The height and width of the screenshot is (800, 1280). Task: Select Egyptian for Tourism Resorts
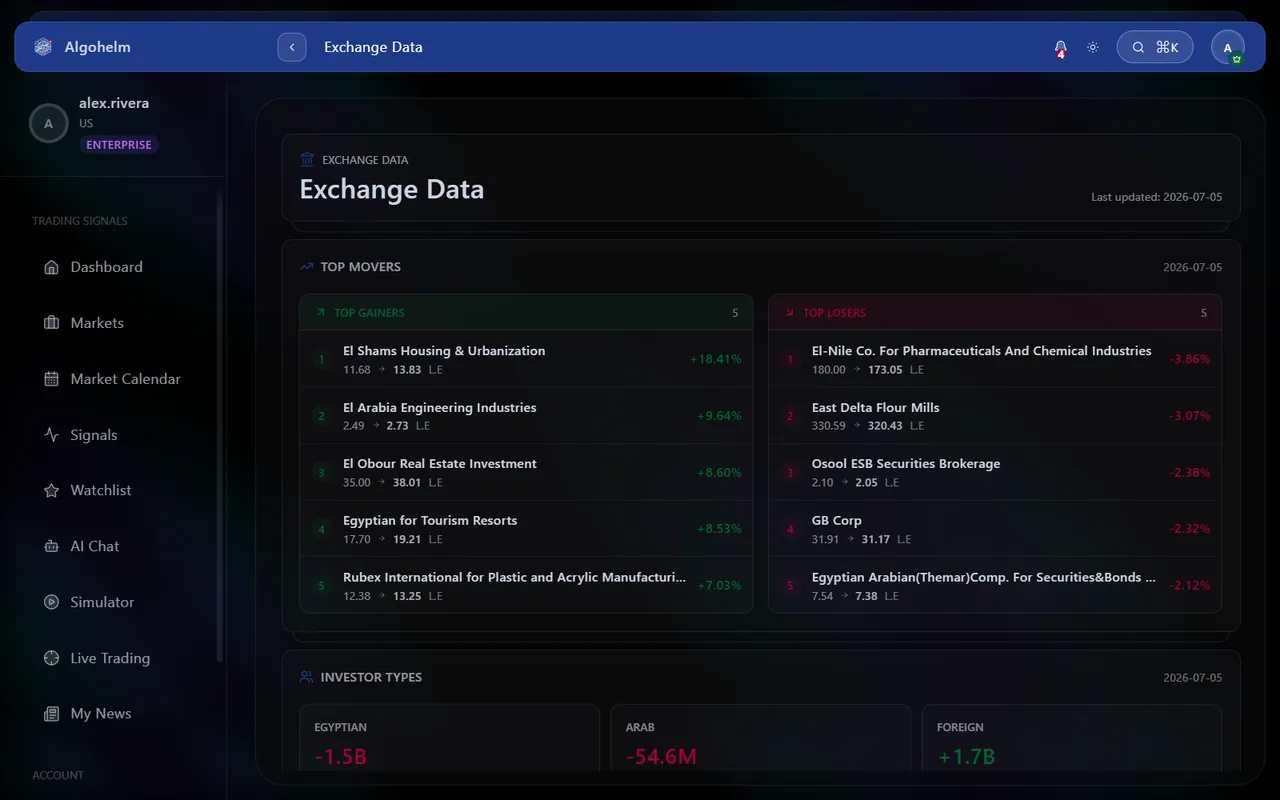[526, 529]
